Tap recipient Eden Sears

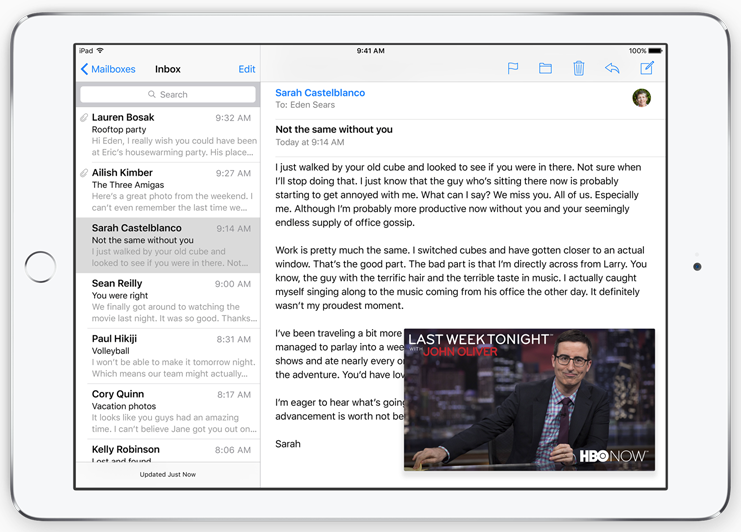pos(312,105)
